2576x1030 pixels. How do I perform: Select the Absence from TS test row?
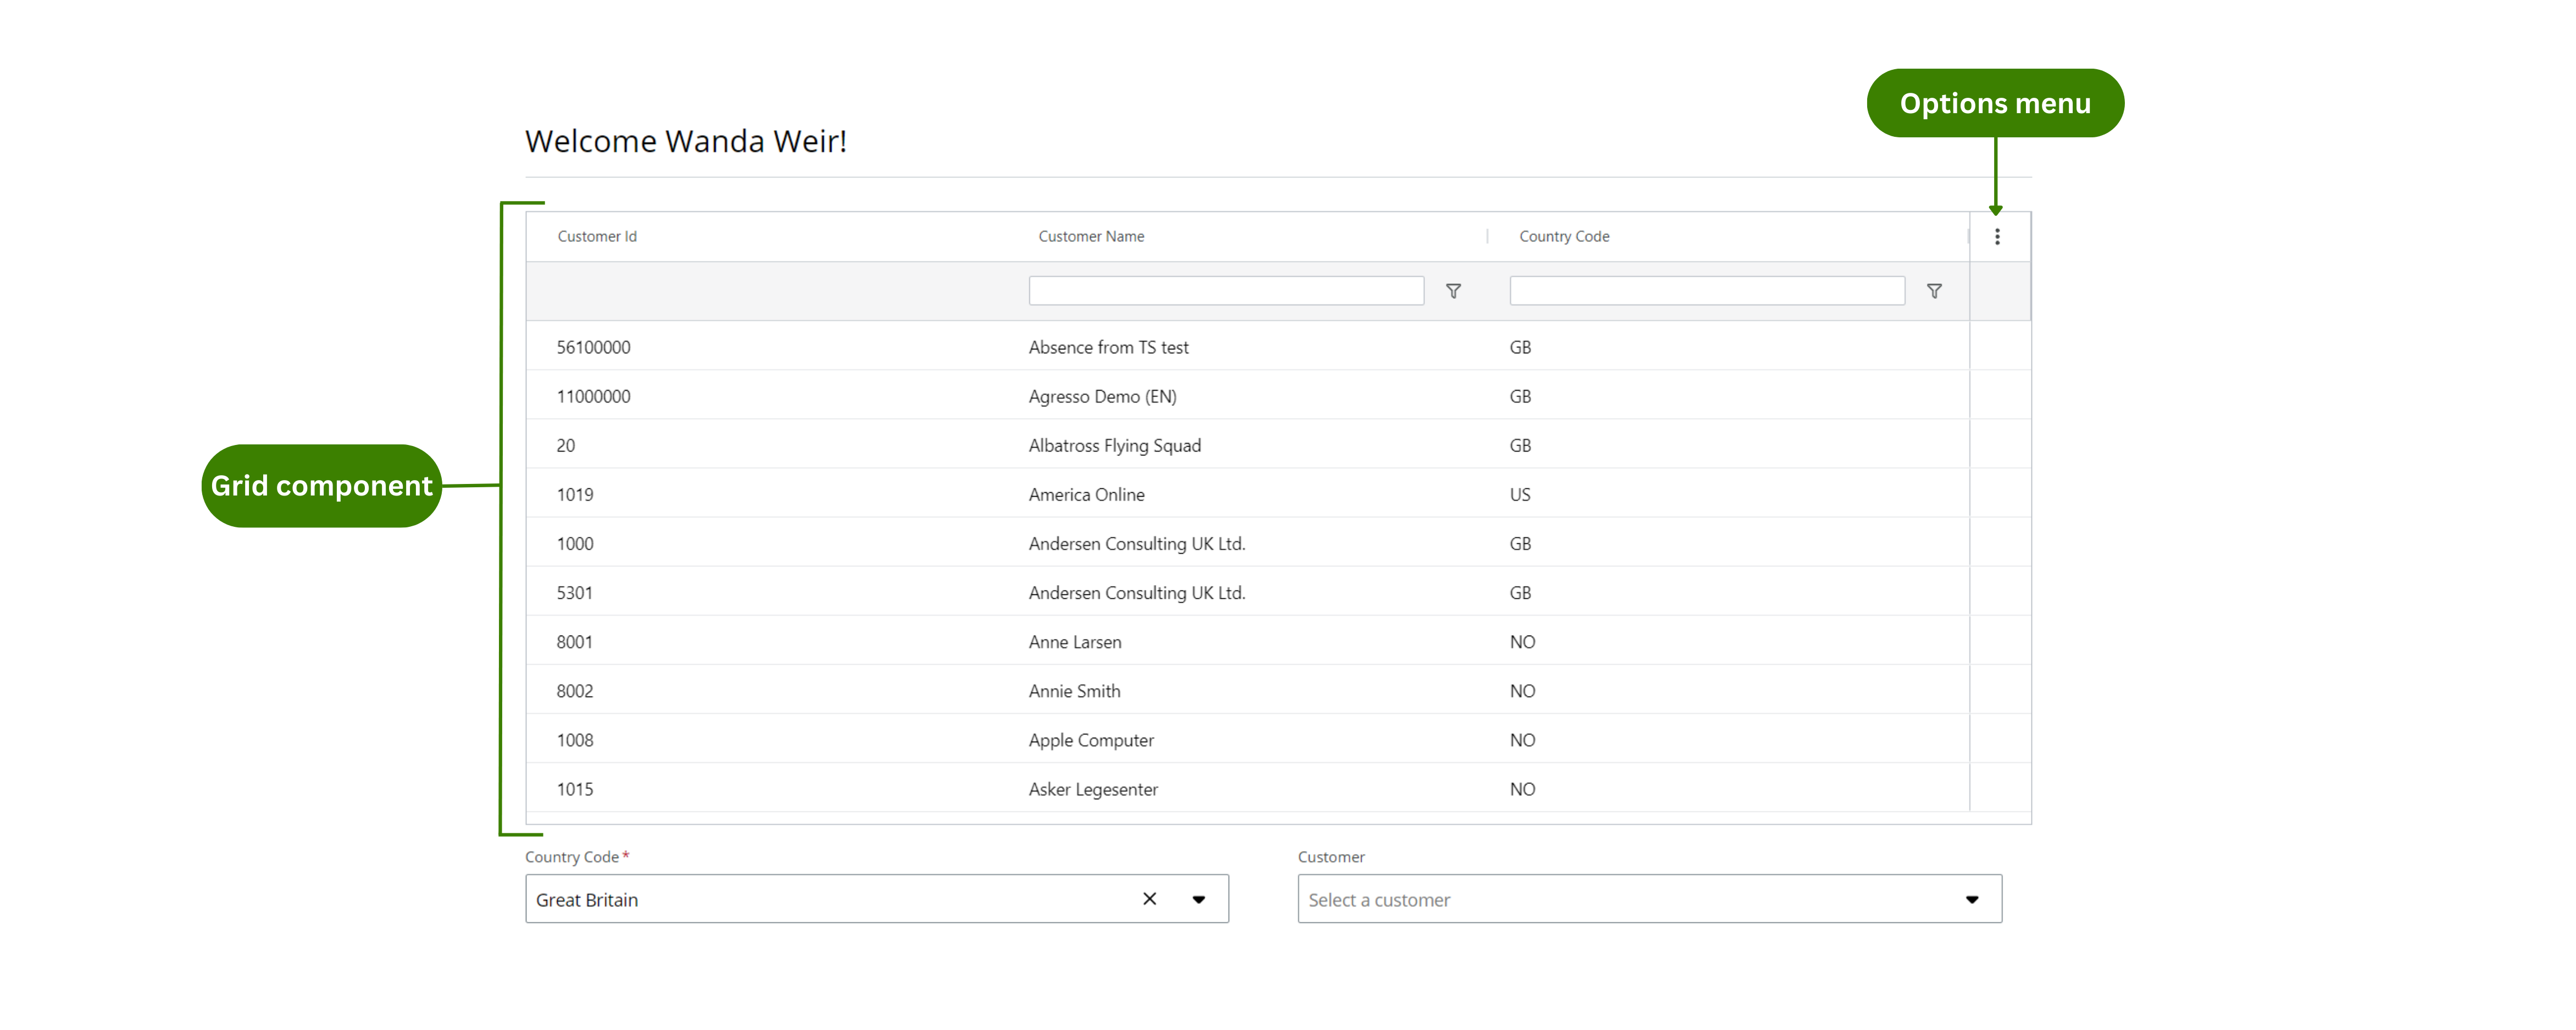1108,348
